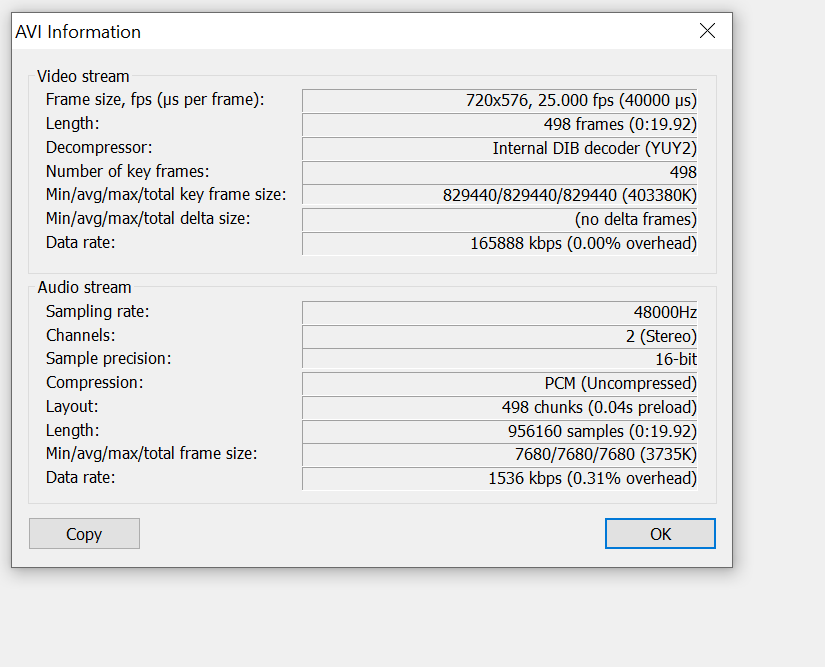Screen dimensions: 825x667
Task: Select the Number of key frames value
Action: tap(500, 172)
